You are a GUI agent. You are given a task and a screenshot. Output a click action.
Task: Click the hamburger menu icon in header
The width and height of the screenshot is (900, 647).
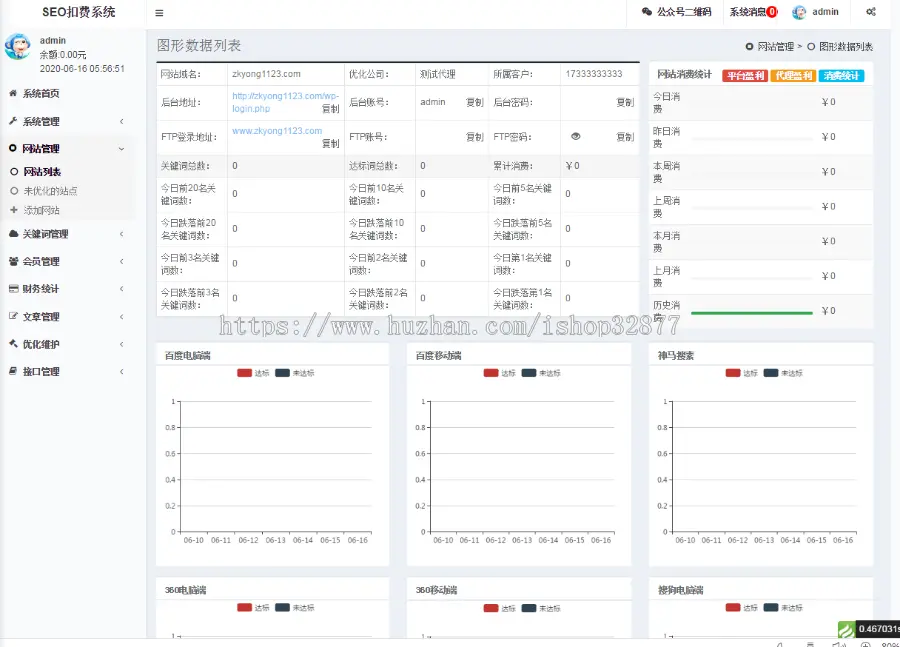[x=159, y=13]
